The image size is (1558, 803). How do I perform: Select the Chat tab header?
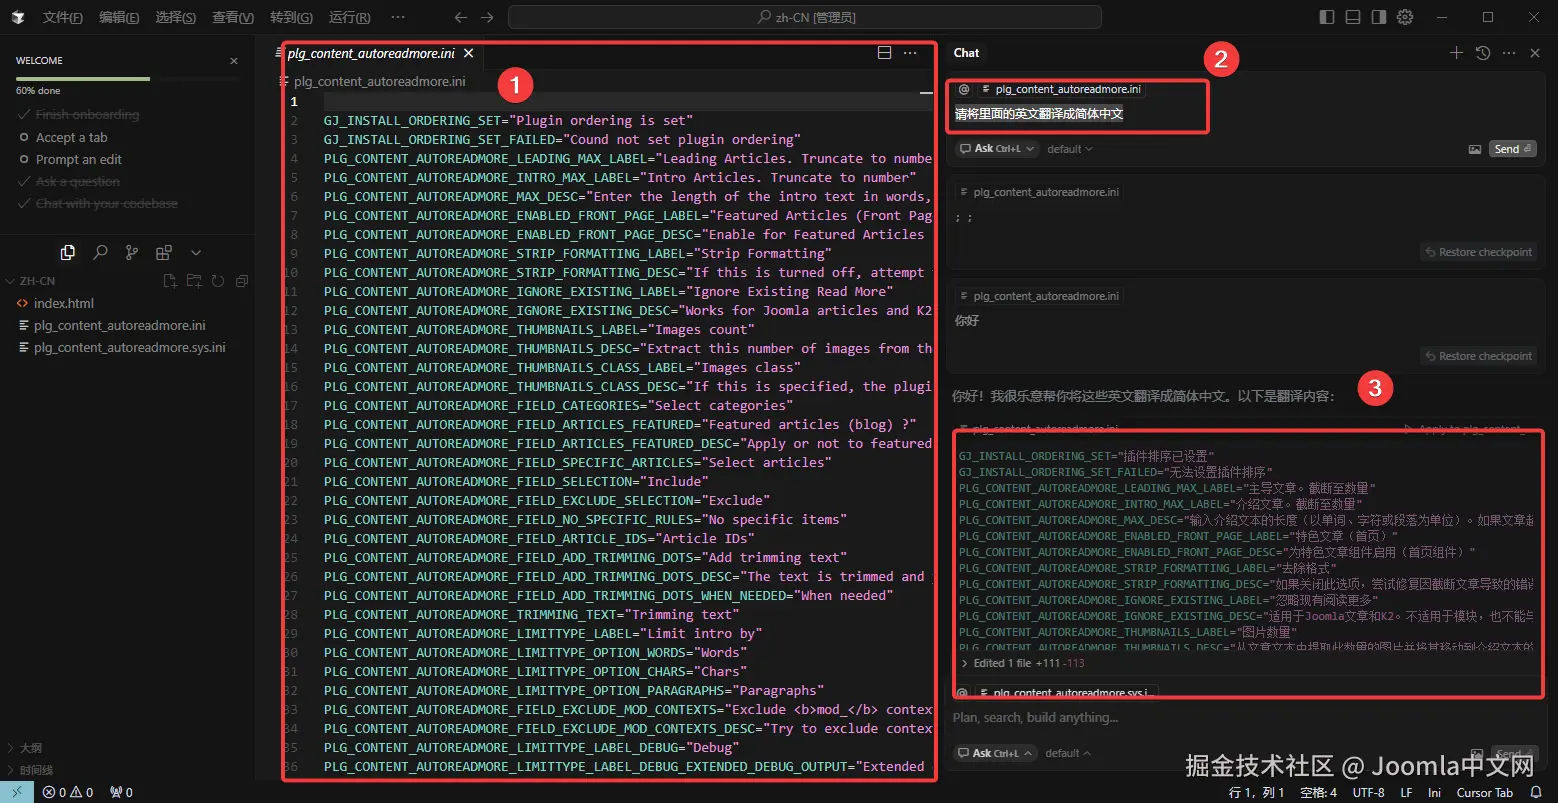tap(966, 53)
